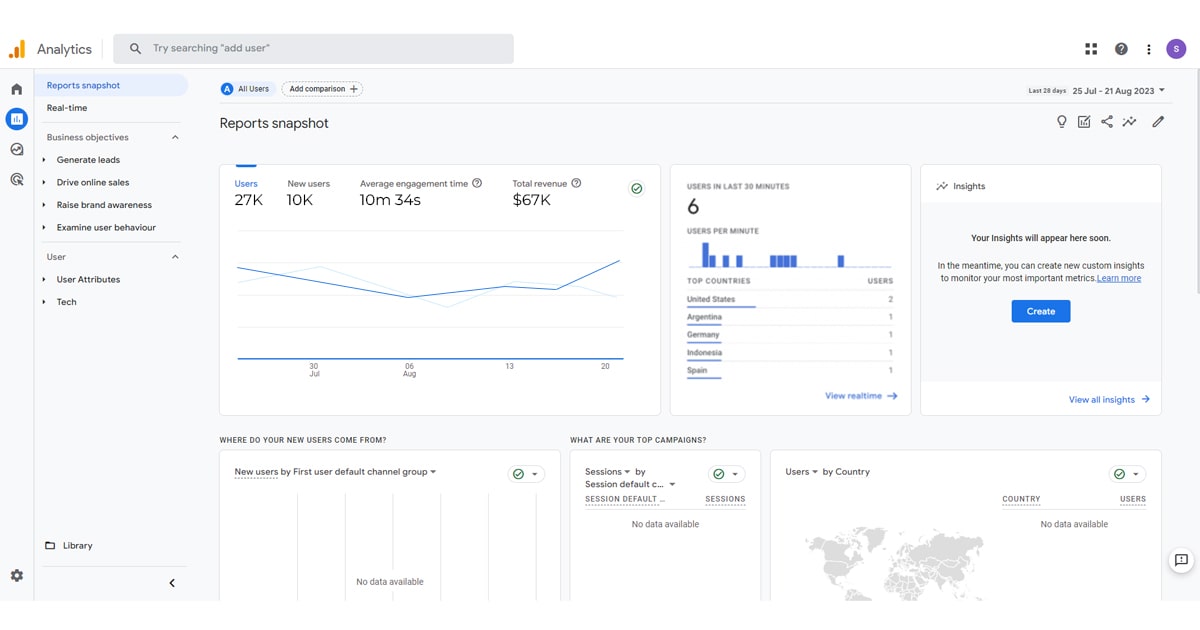Collapse the Business objectives section

[x=175, y=137]
